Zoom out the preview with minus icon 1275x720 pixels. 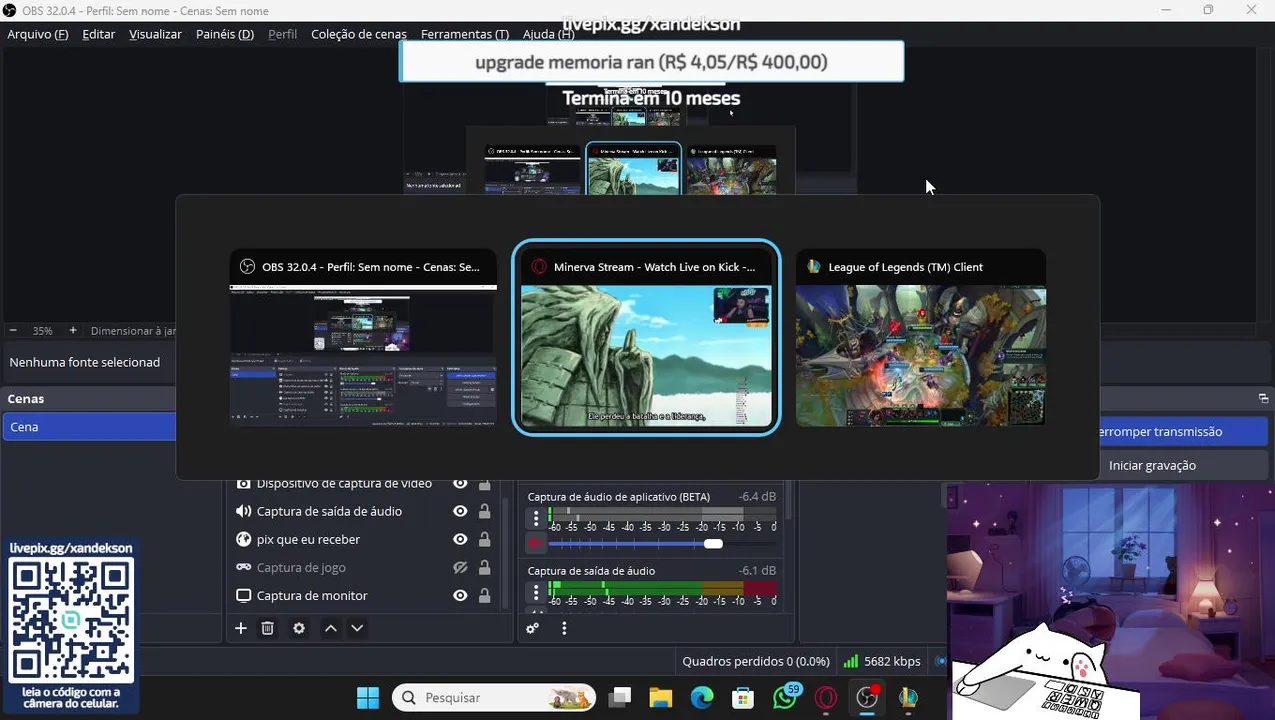pyautogui.click(x=13, y=330)
